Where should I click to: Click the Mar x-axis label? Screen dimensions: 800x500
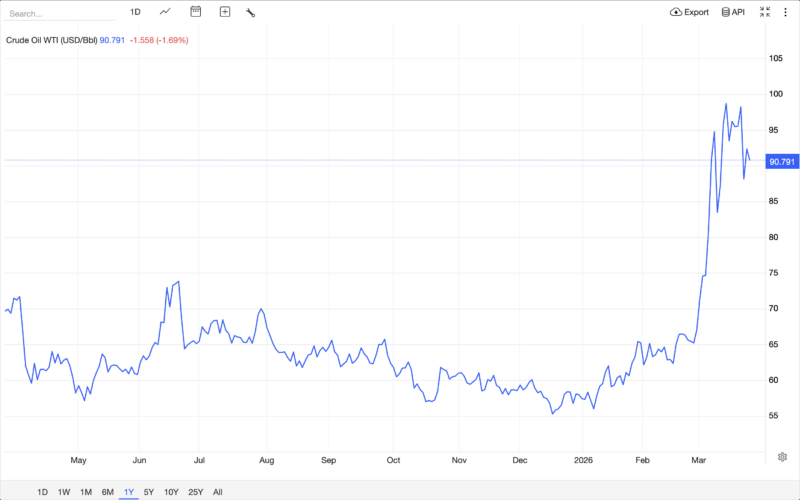coord(698,460)
